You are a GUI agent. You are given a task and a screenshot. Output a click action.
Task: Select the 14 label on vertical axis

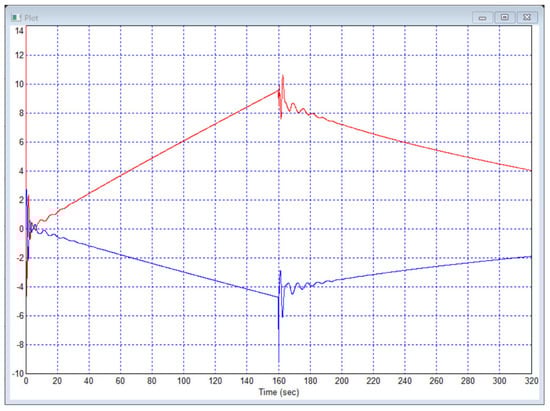pyautogui.click(x=19, y=31)
